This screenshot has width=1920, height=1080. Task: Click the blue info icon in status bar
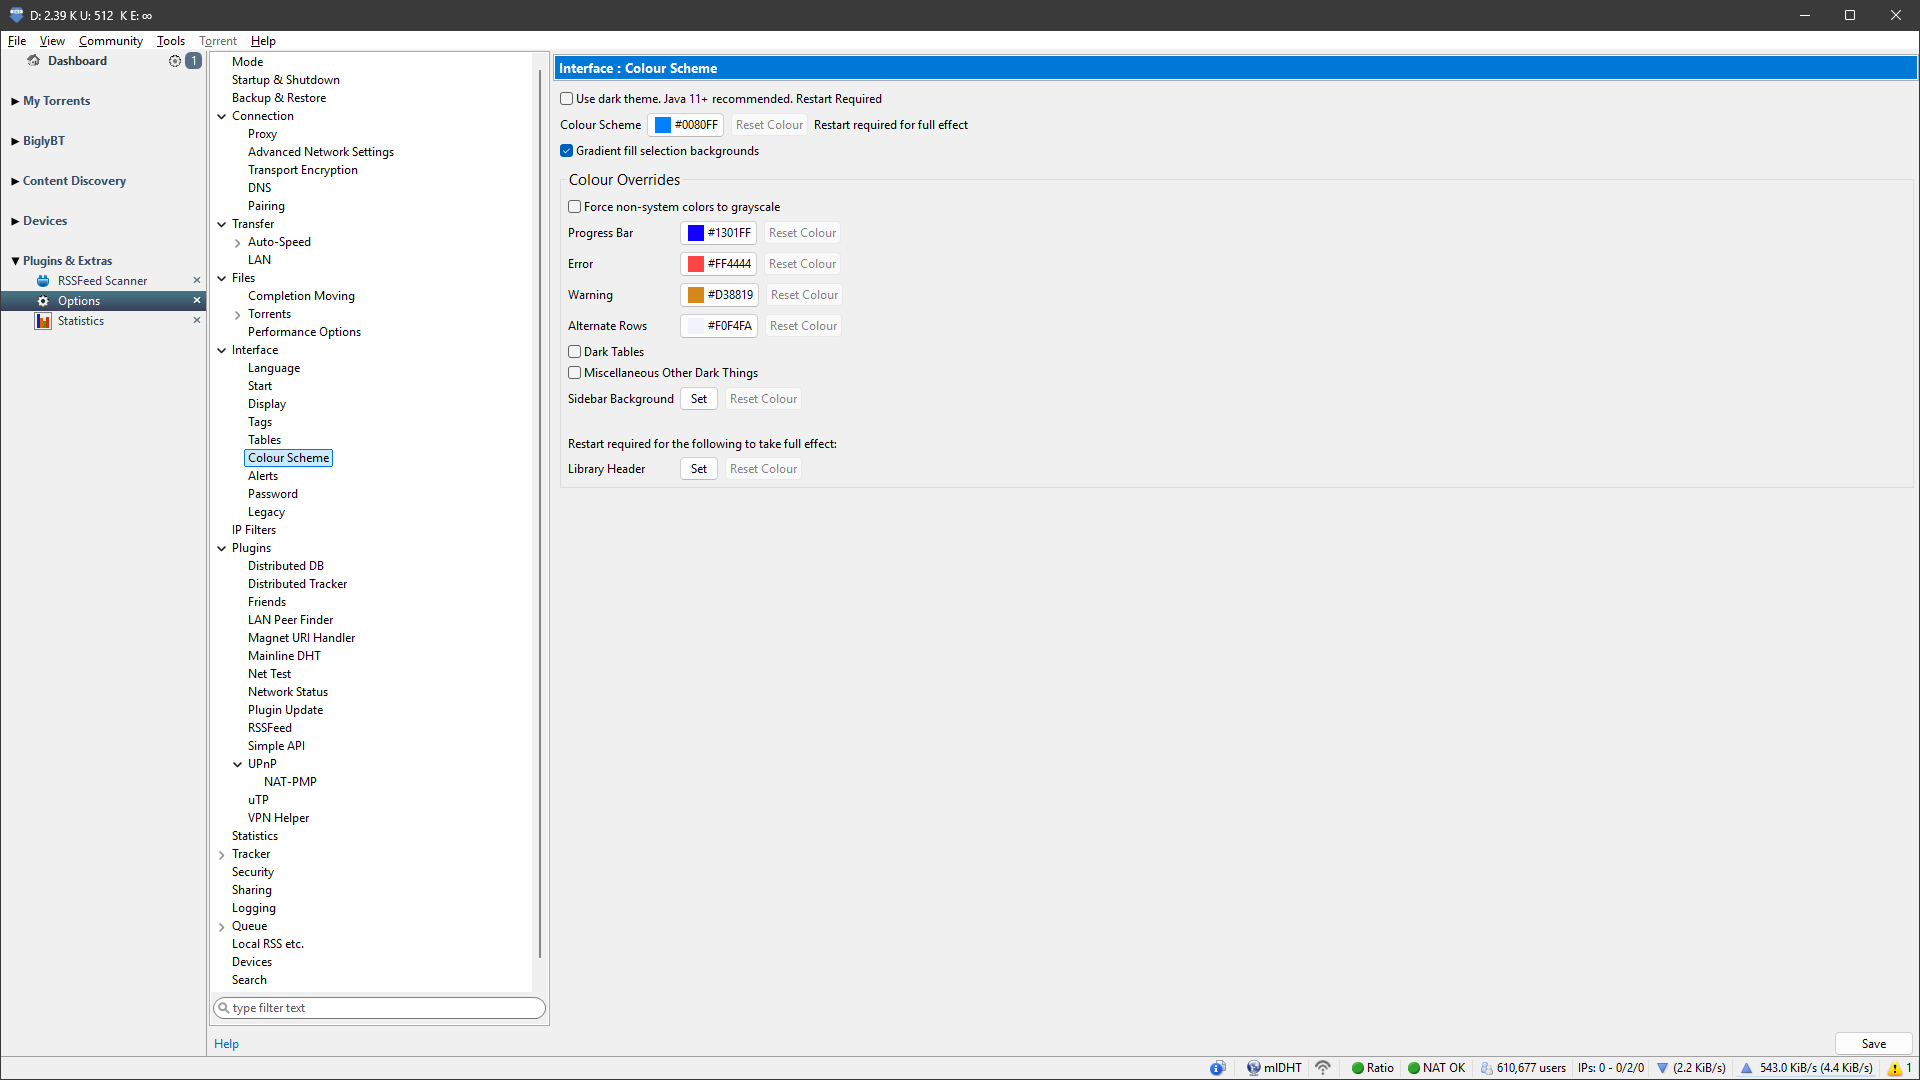tap(1217, 1068)
